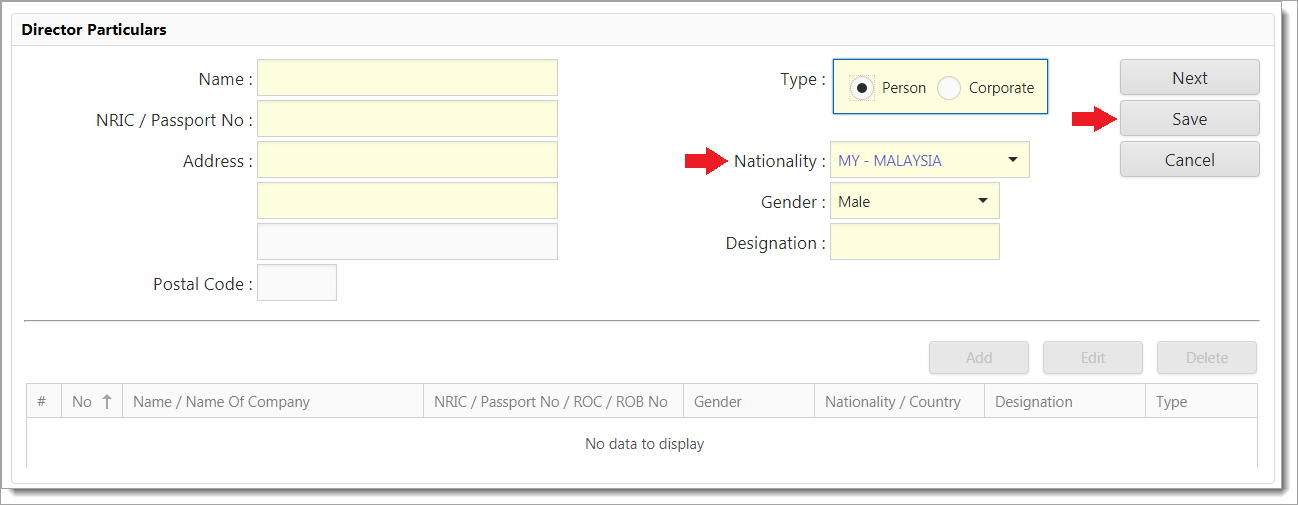1298x505 pixels.
Task: Click the Edit button above the table
Action: [1092, 358]
